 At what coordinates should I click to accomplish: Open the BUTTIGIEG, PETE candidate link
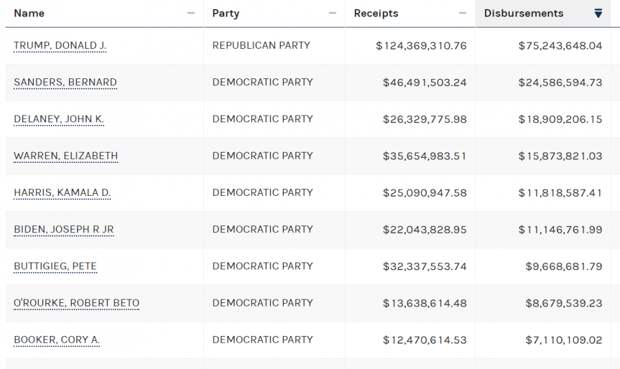(x=55, y=266)
